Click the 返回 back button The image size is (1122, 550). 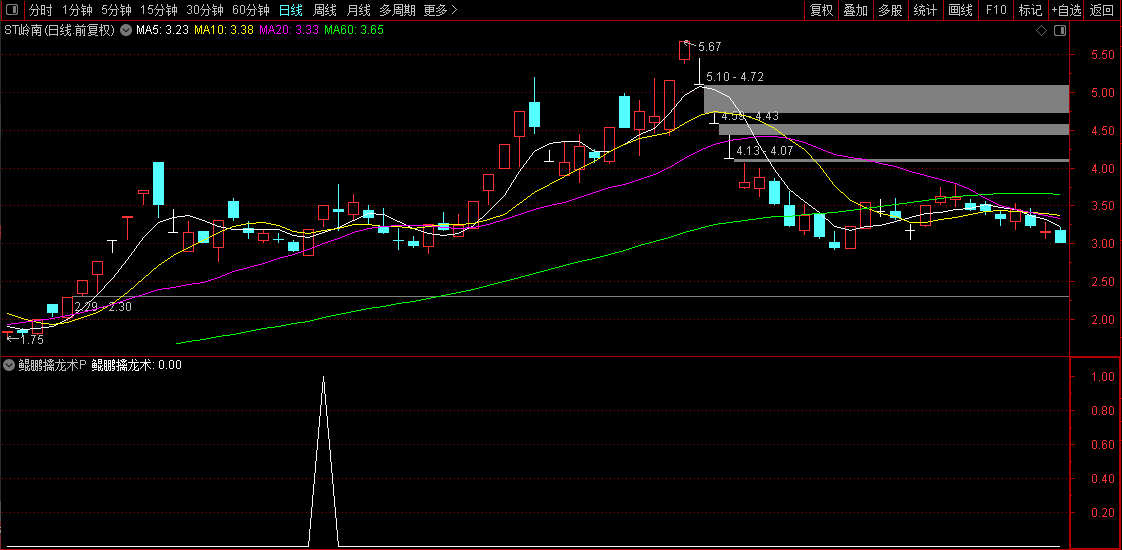(x=1102, y=10)
